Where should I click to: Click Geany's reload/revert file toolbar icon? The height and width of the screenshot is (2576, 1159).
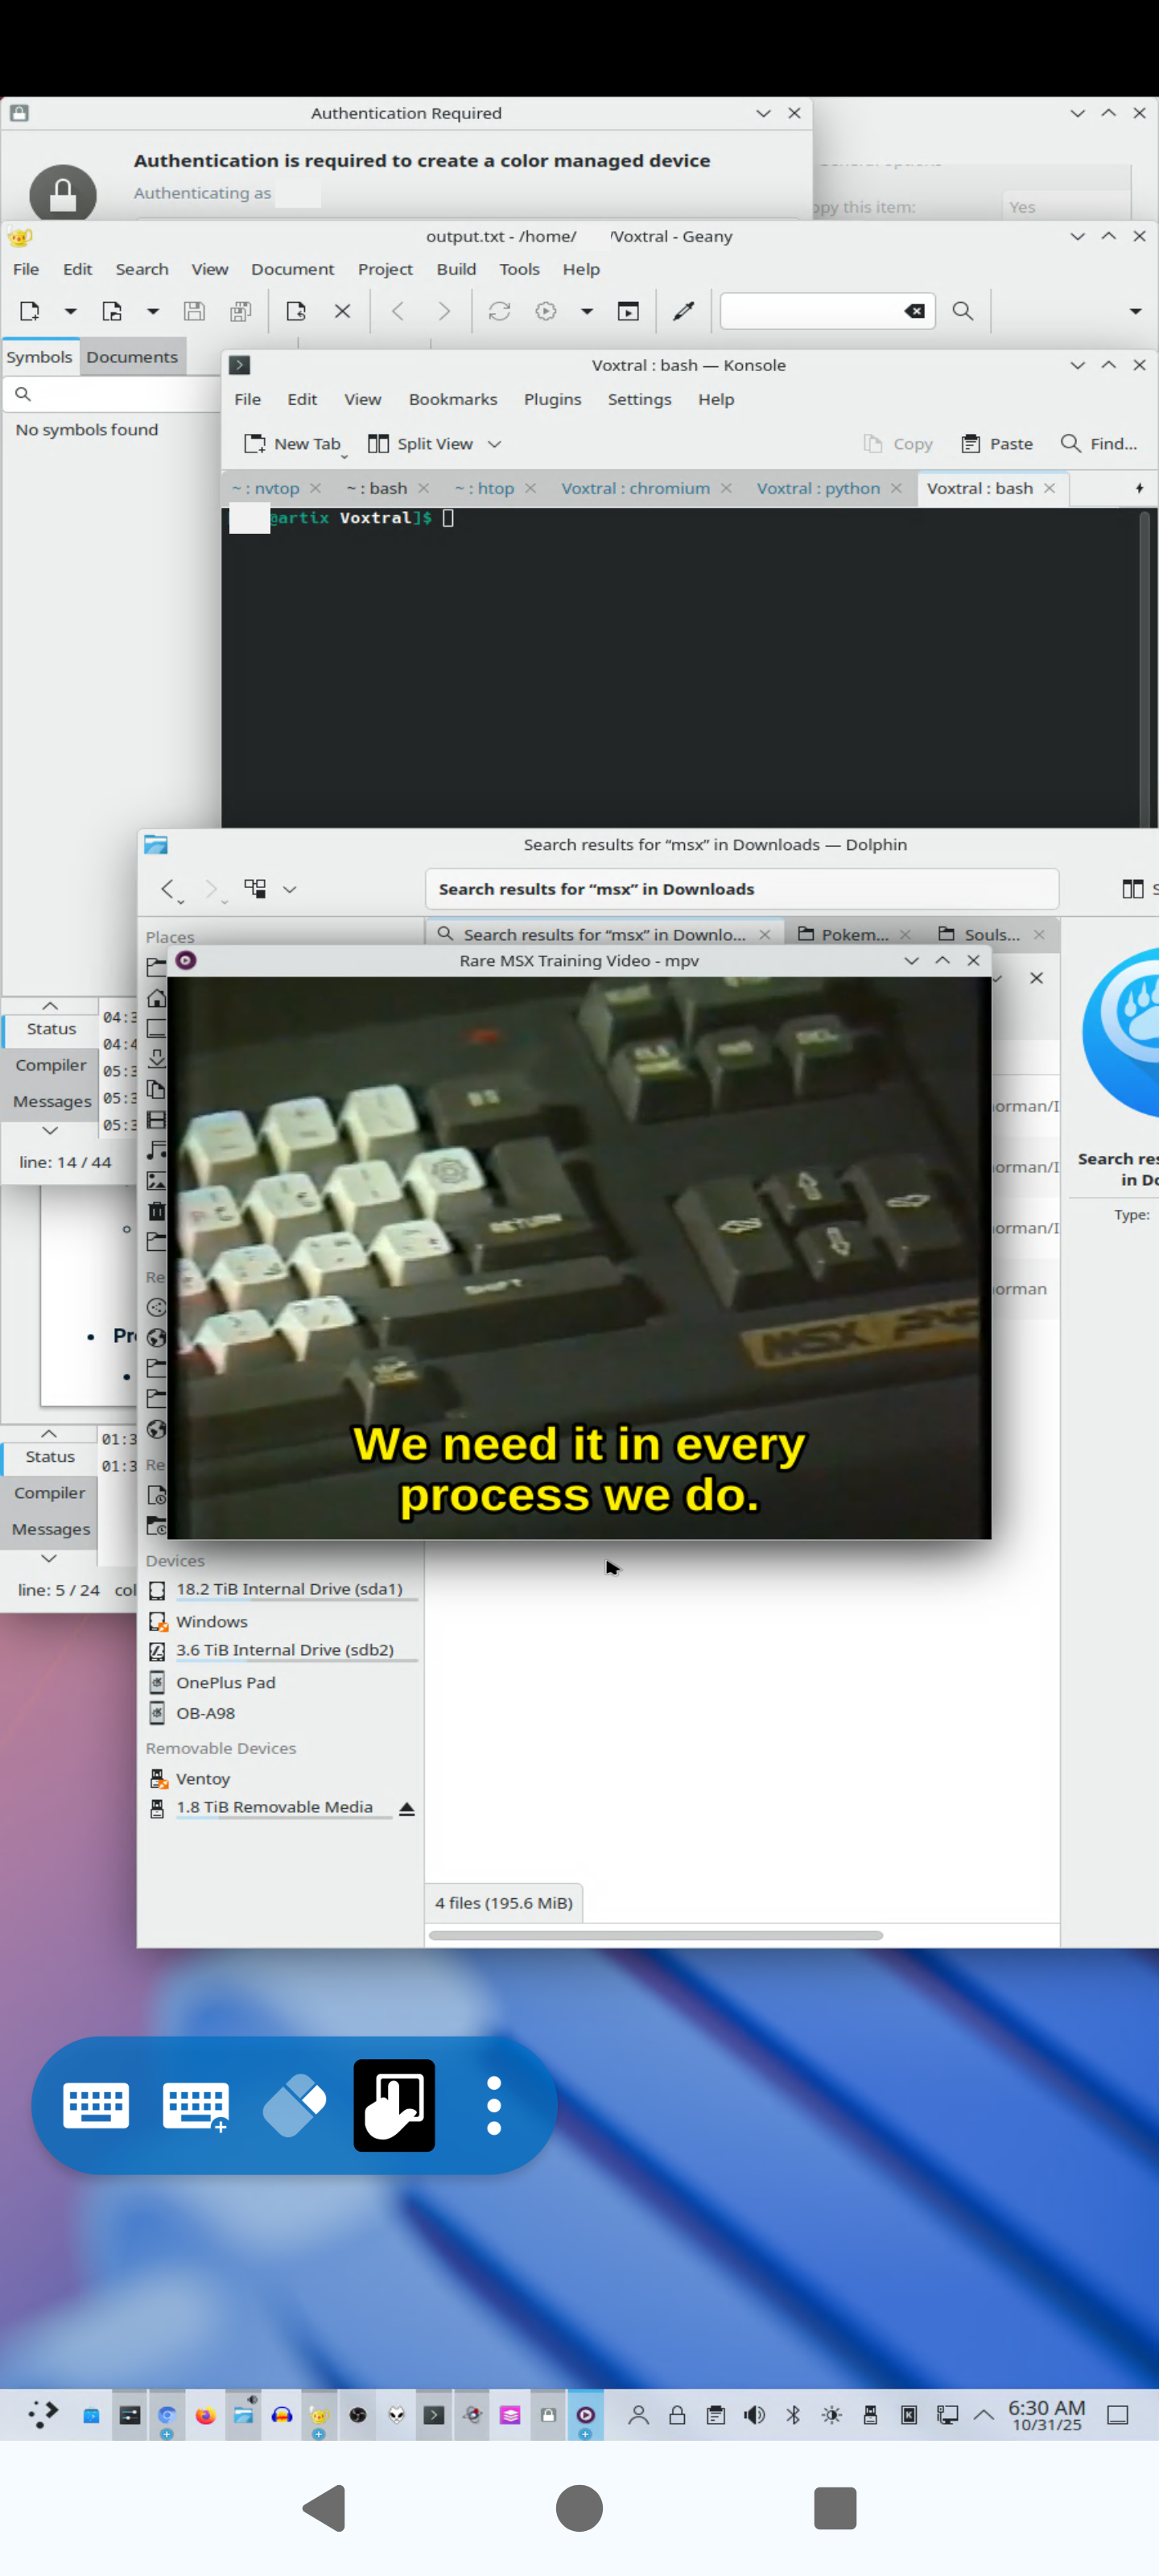click(x=296, y=311)
